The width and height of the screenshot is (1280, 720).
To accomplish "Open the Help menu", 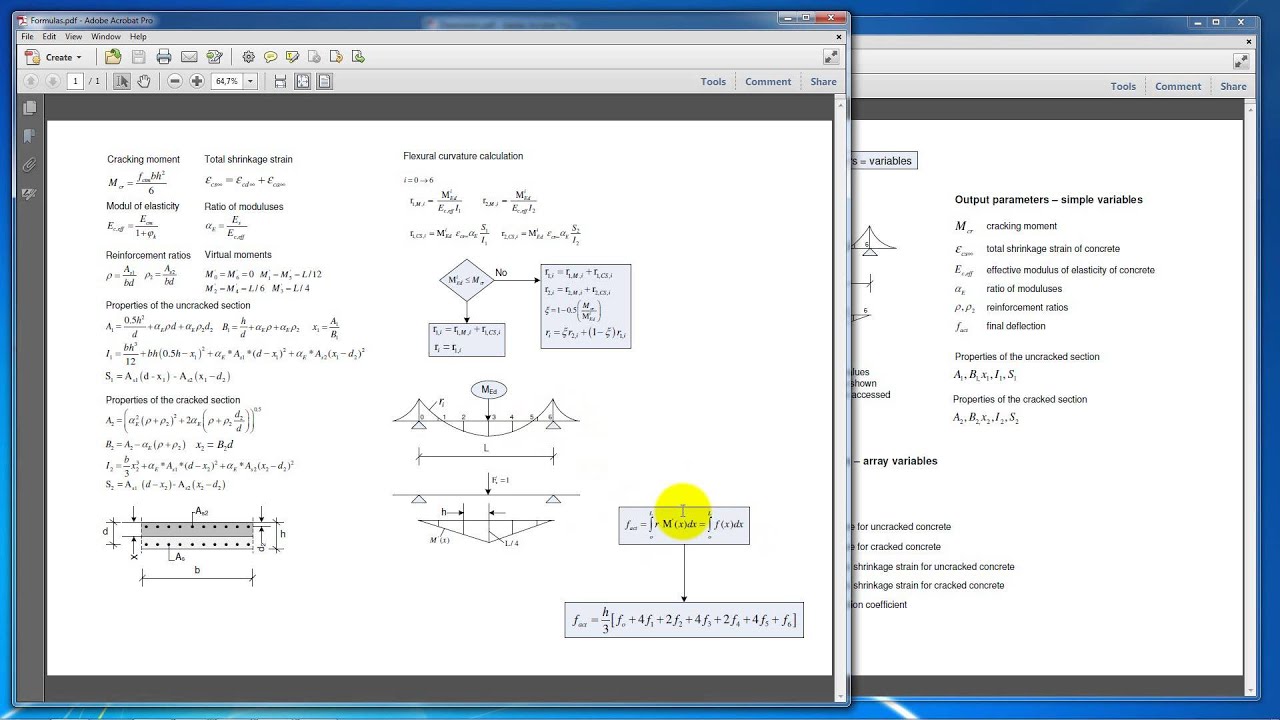I will (x=138, y=36).
